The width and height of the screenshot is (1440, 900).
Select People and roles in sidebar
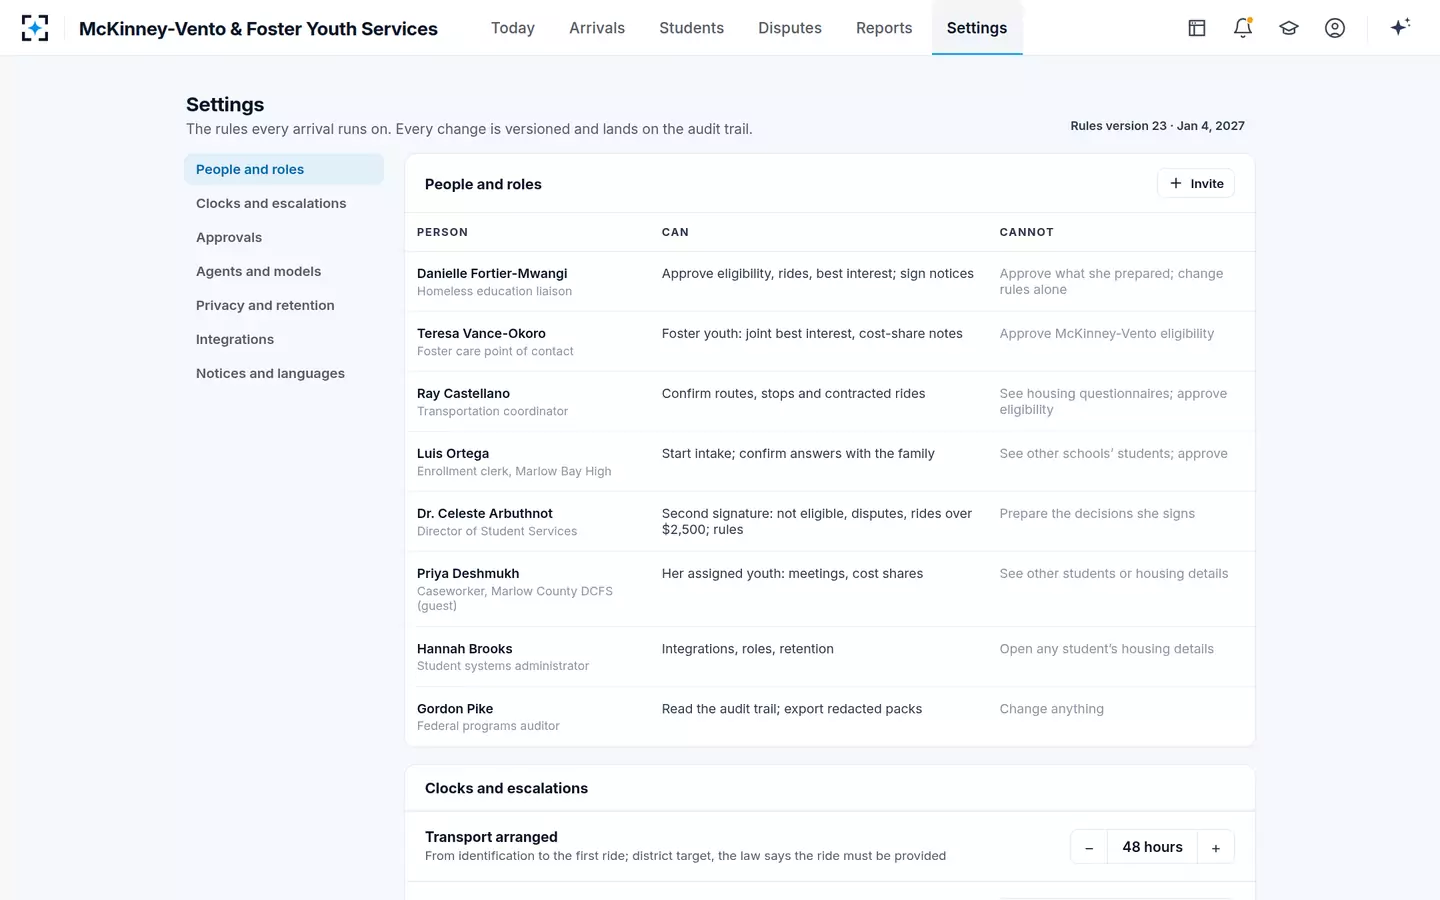(x=284, y=169)
